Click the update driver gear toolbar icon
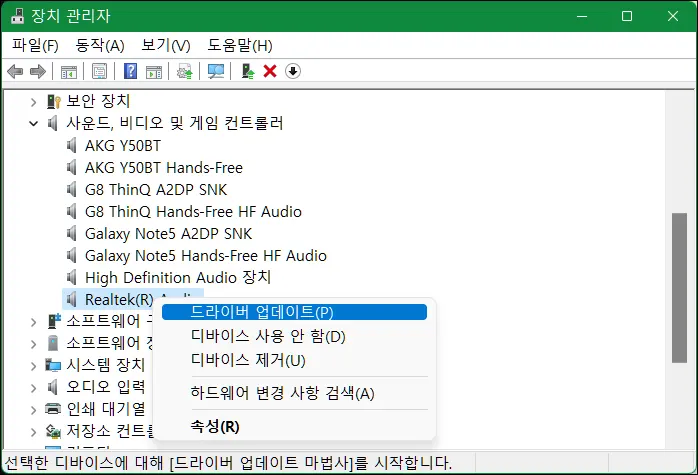Viewport: 698px width, 475px height. (x=185, y=71)
